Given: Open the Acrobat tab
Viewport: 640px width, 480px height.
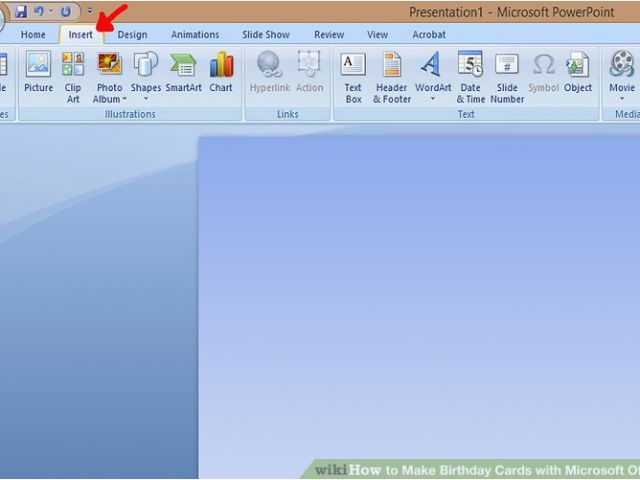Looking at the screenshot, I should click(x=429, y=35).
